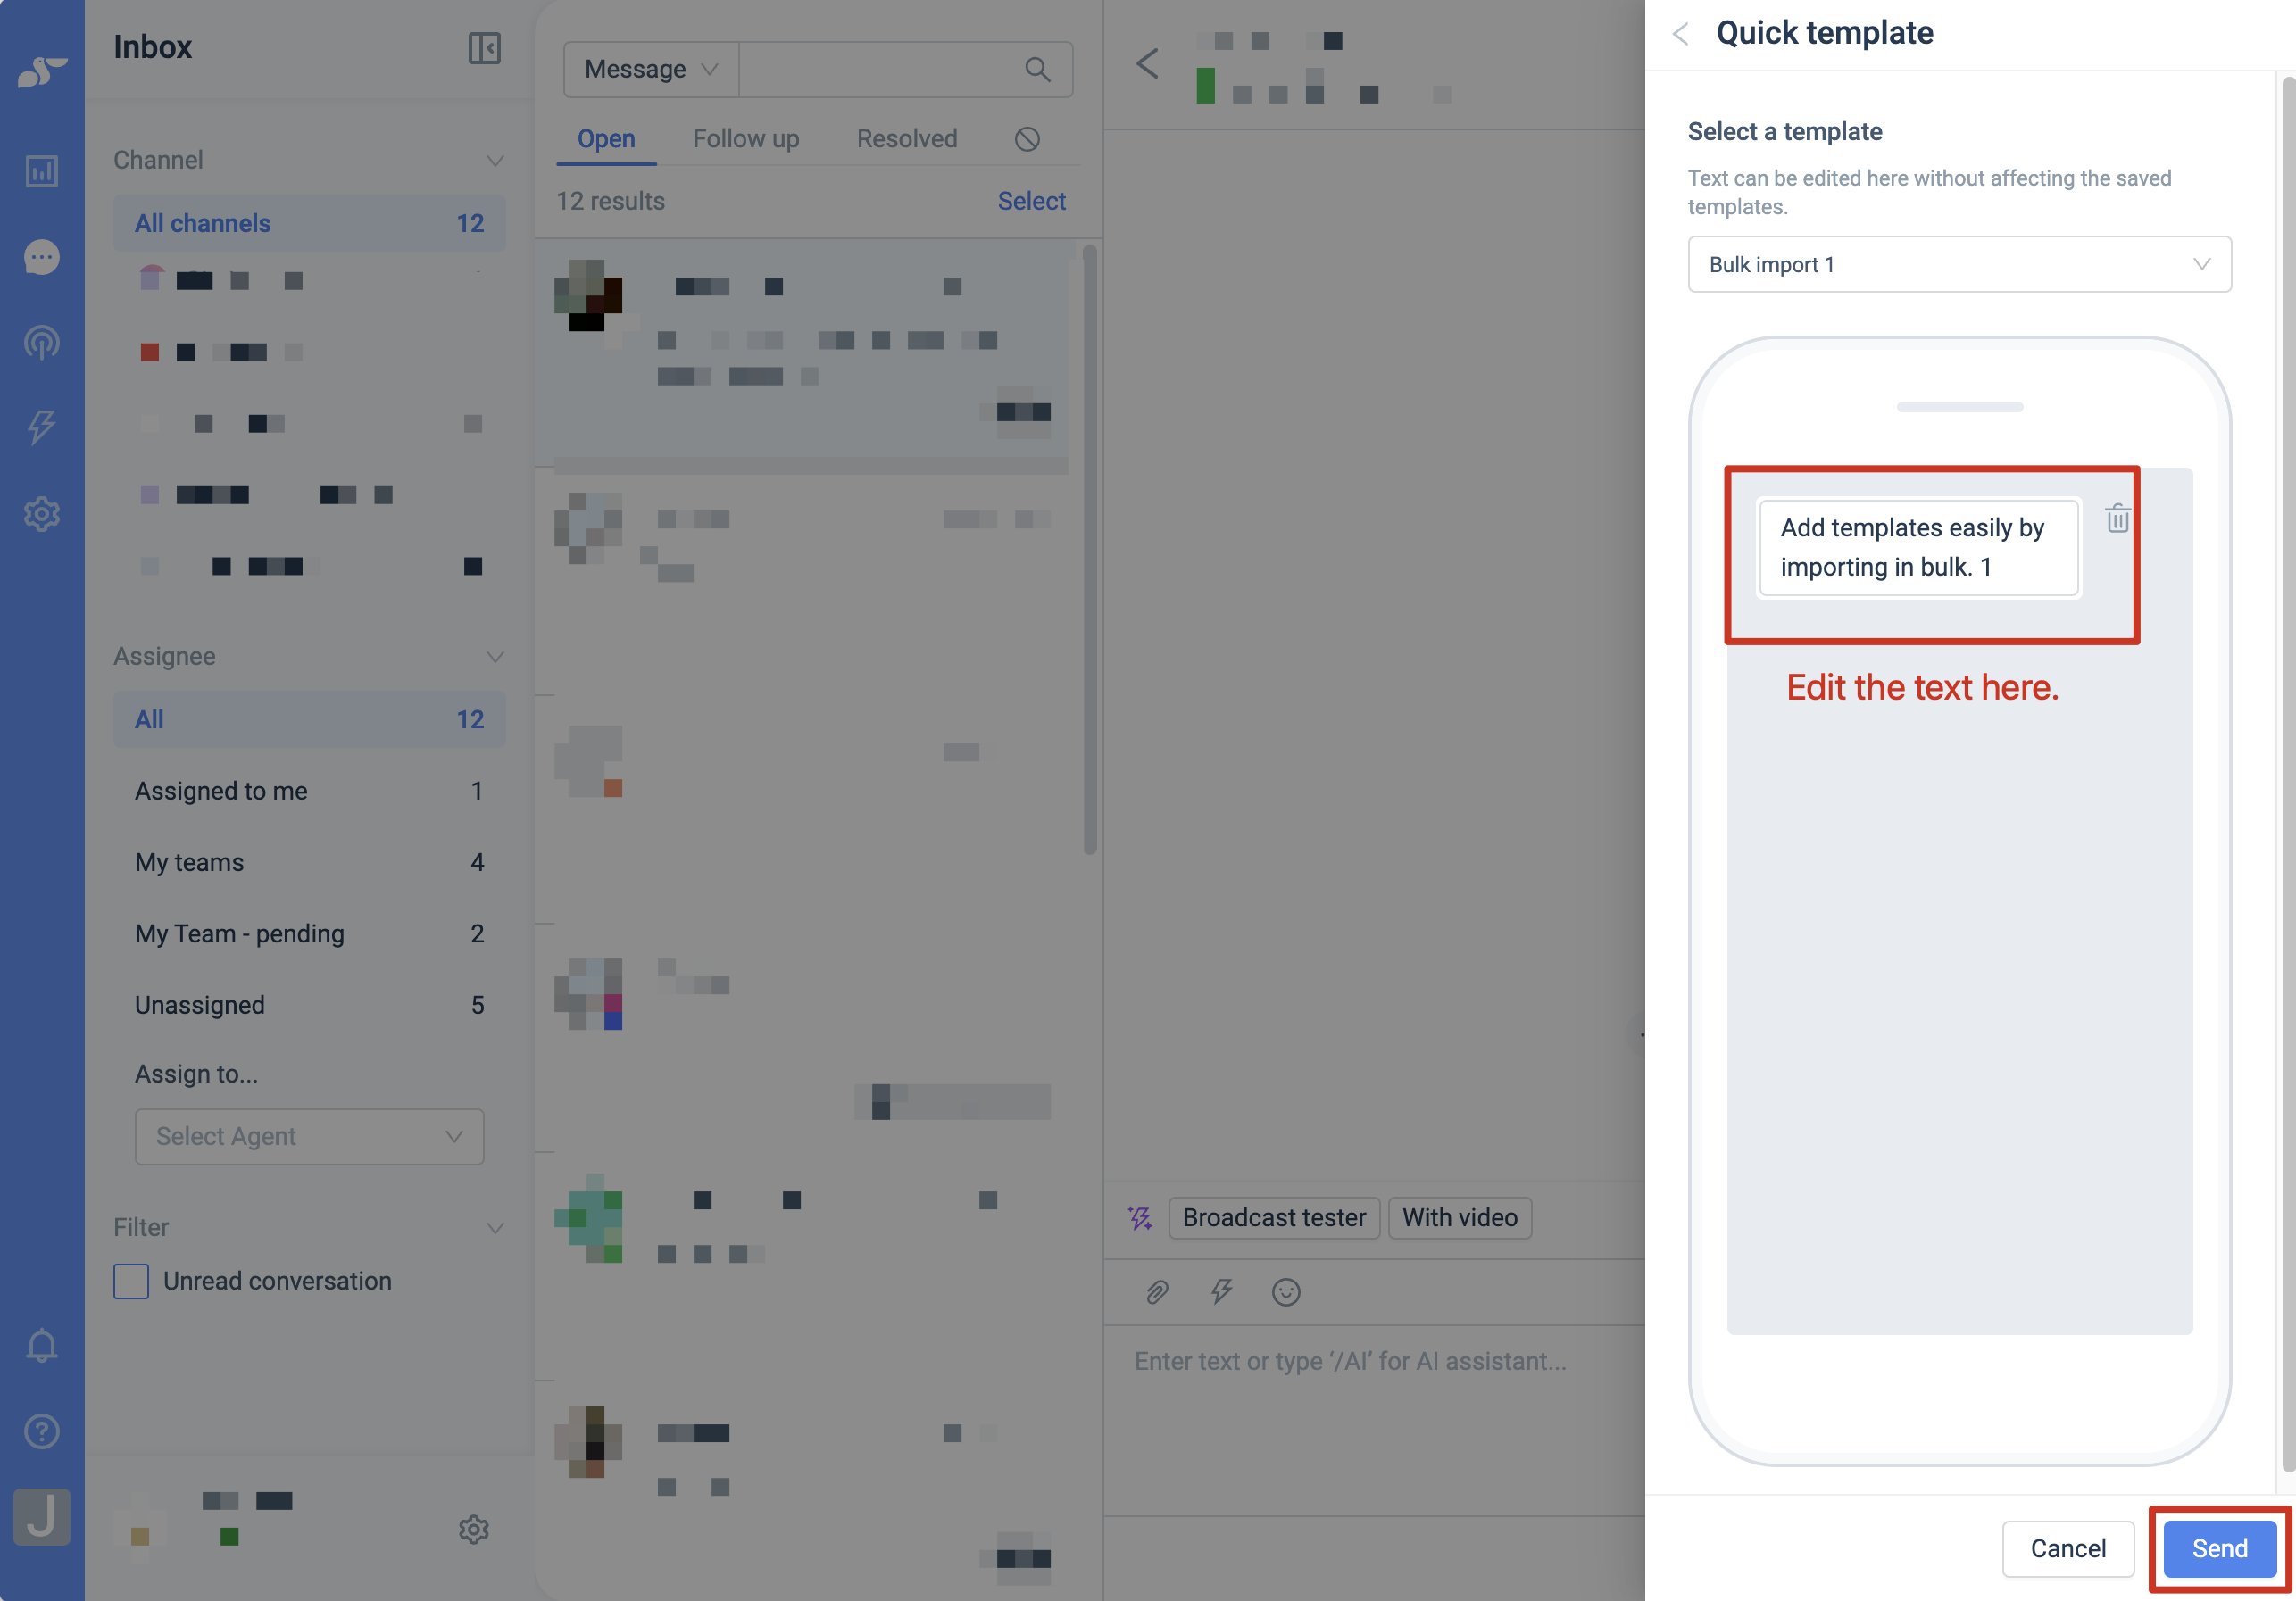Screen dimensions: 2296x1601
Task: Go back using Quick template arrow
Action: 1680,34
